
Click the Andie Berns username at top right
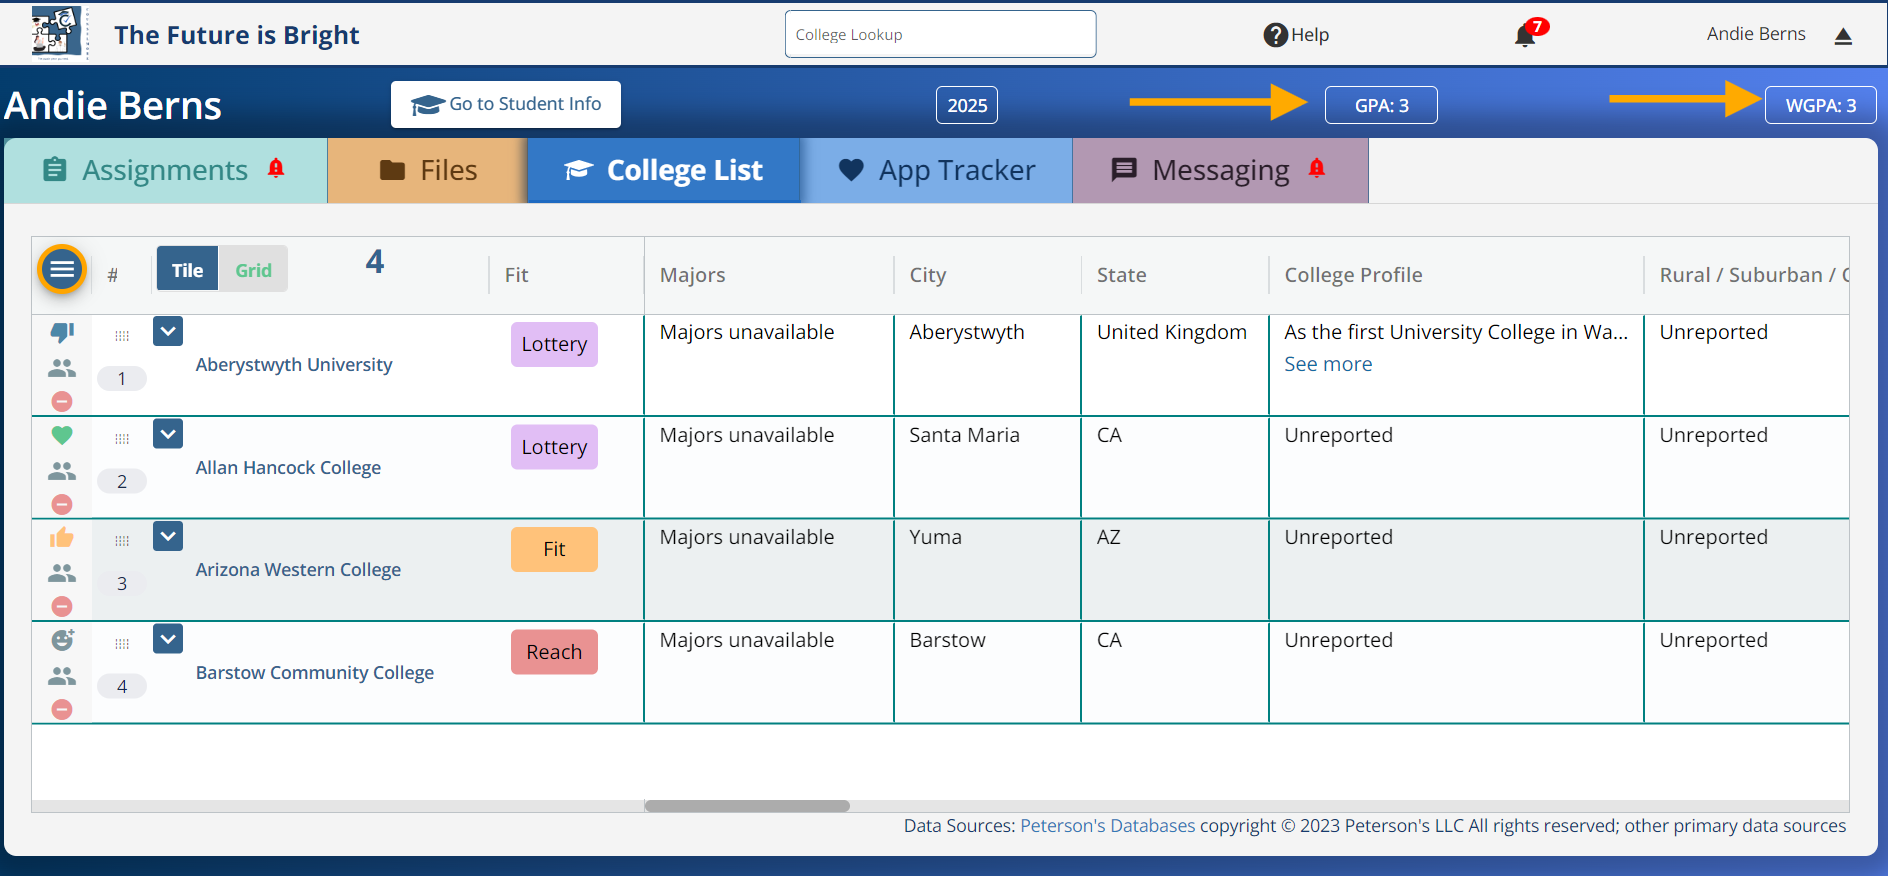[1756, 34]
